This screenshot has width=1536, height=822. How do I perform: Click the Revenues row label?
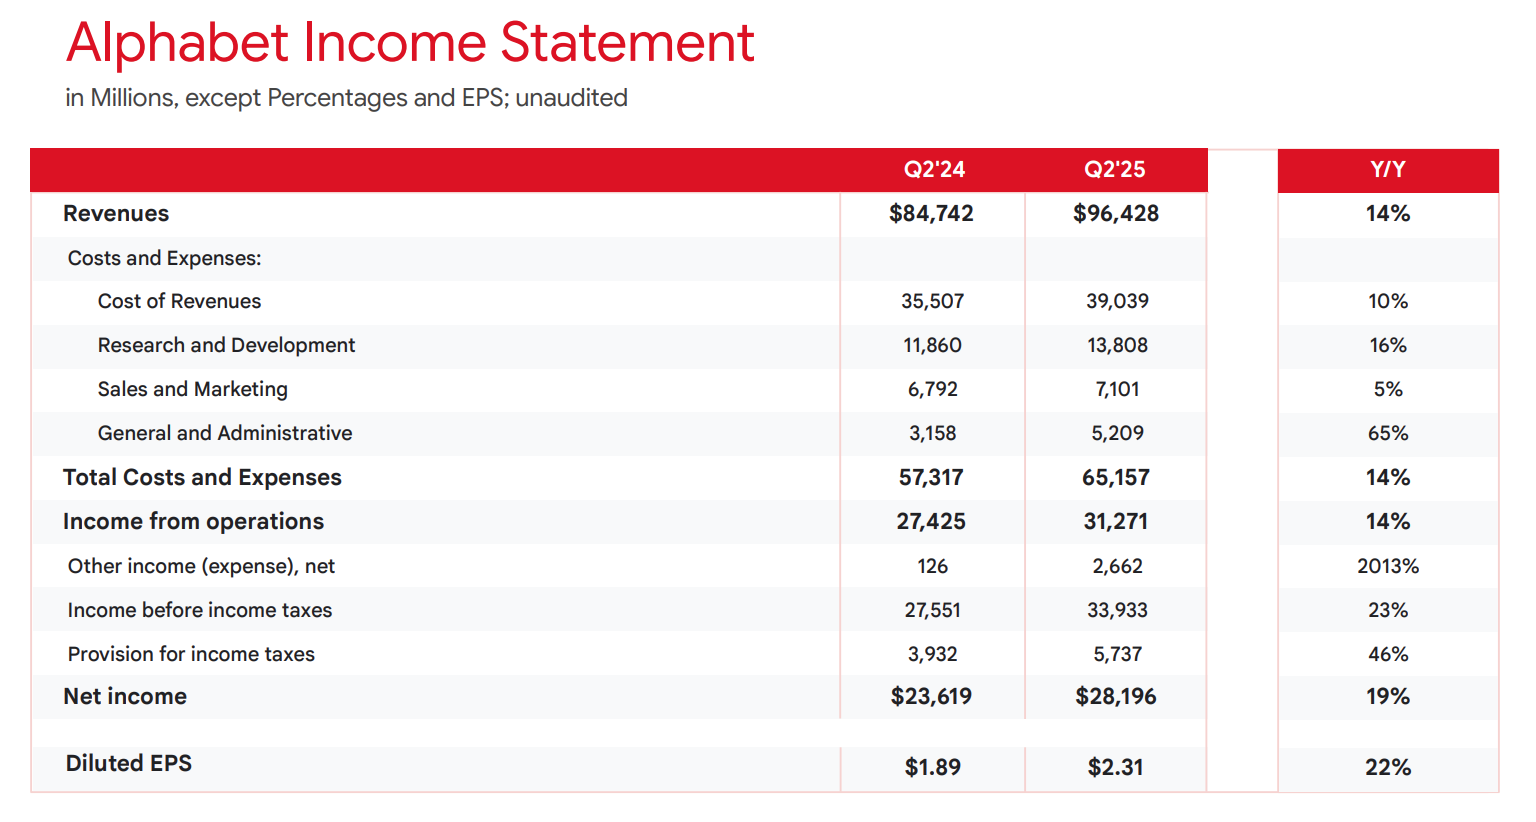(x=116, y=213)
